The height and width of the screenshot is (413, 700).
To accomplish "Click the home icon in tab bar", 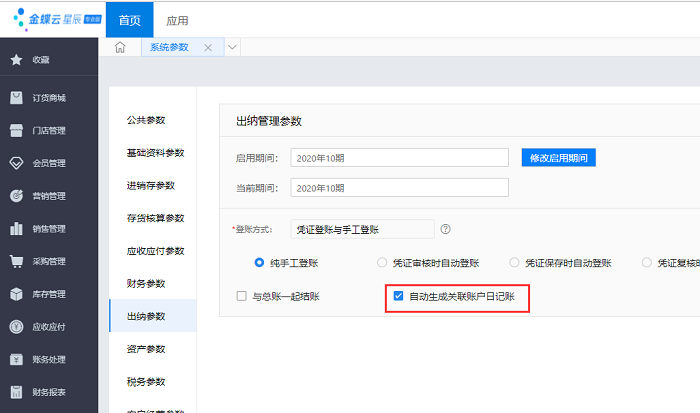I will (120, 48).
